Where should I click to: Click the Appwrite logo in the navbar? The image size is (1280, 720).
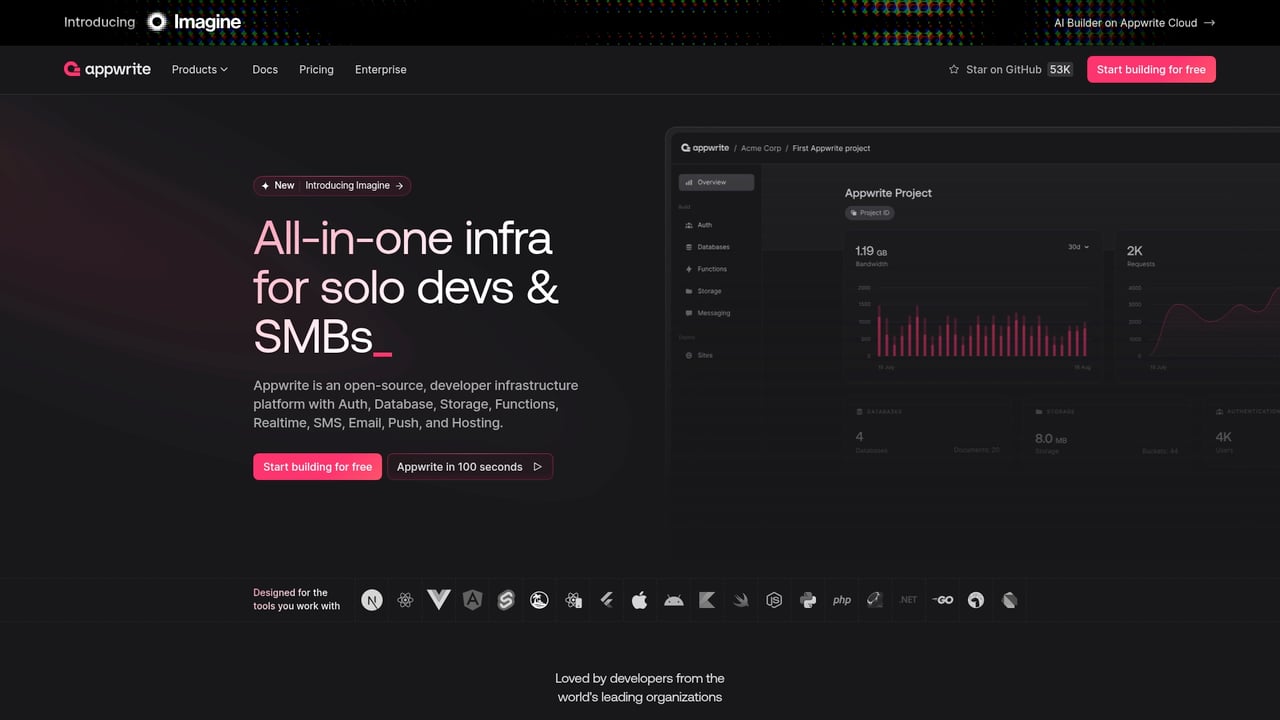pyautogui.click(x=107, y=69)
